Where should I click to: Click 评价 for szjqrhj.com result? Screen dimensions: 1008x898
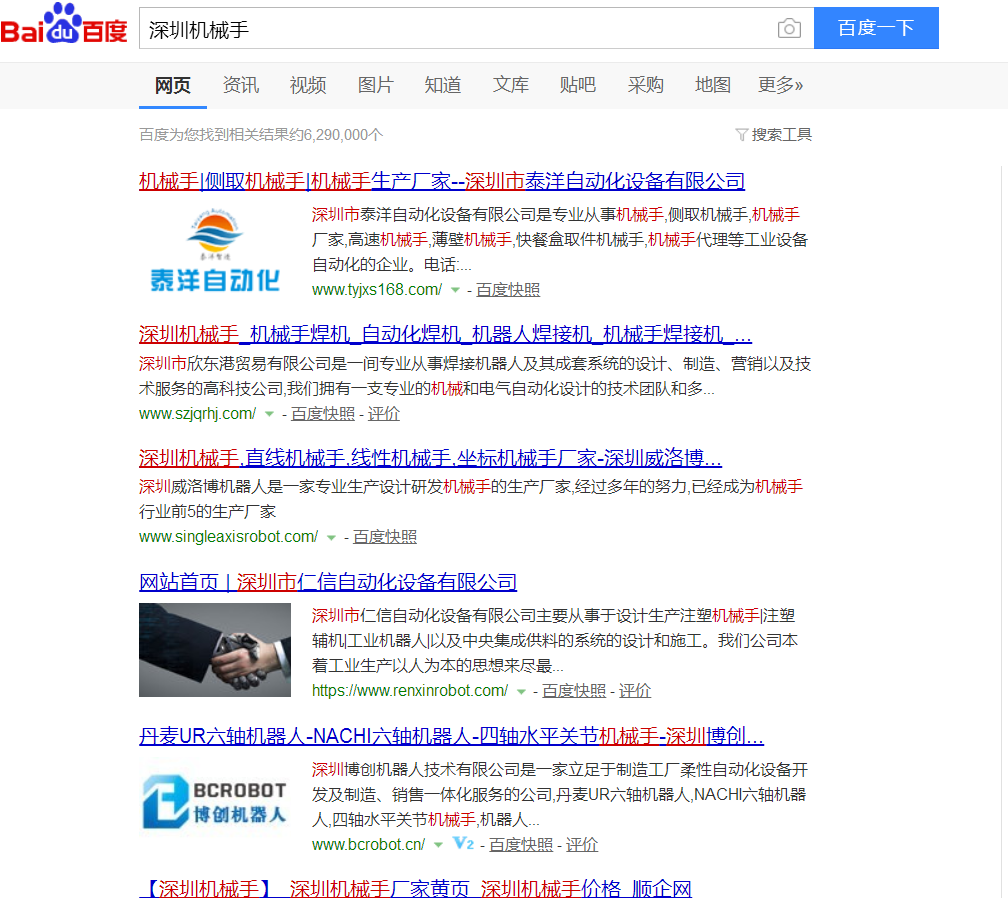pos(384,414)
